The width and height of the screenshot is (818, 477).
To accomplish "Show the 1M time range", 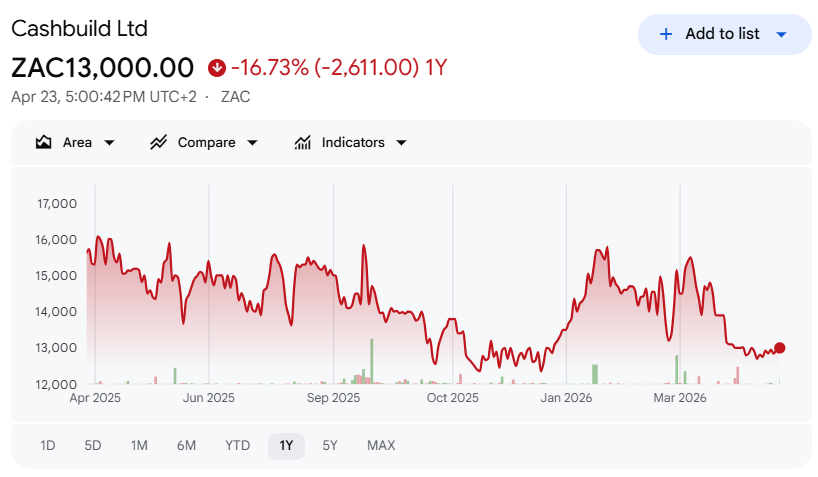I will tap(139, 445).
